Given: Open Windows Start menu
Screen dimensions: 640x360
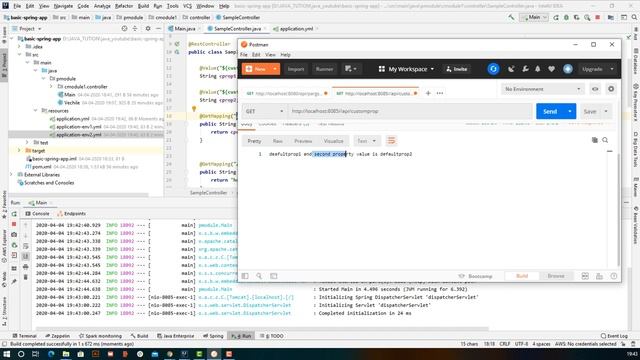Looking at the screenshot, I should (6, 354).
